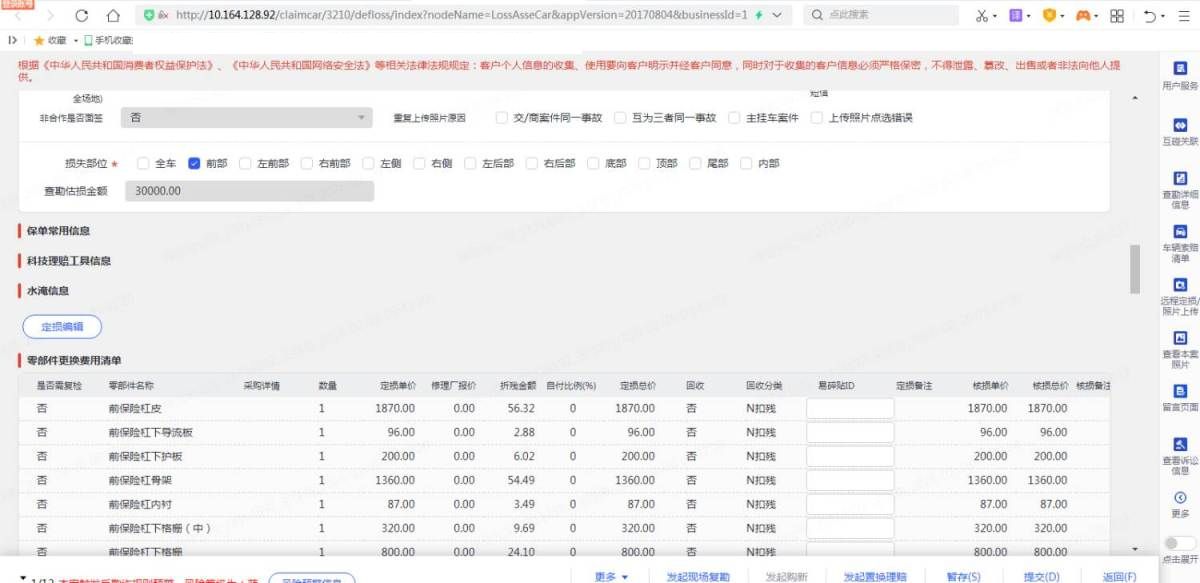Open the 查看本案照片 sidebar icon

pos(1180,338)
